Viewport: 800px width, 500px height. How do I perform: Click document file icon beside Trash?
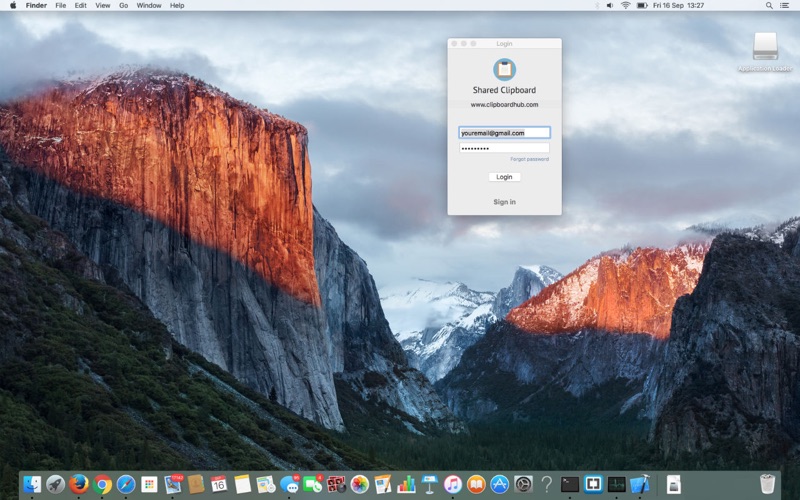673,485
